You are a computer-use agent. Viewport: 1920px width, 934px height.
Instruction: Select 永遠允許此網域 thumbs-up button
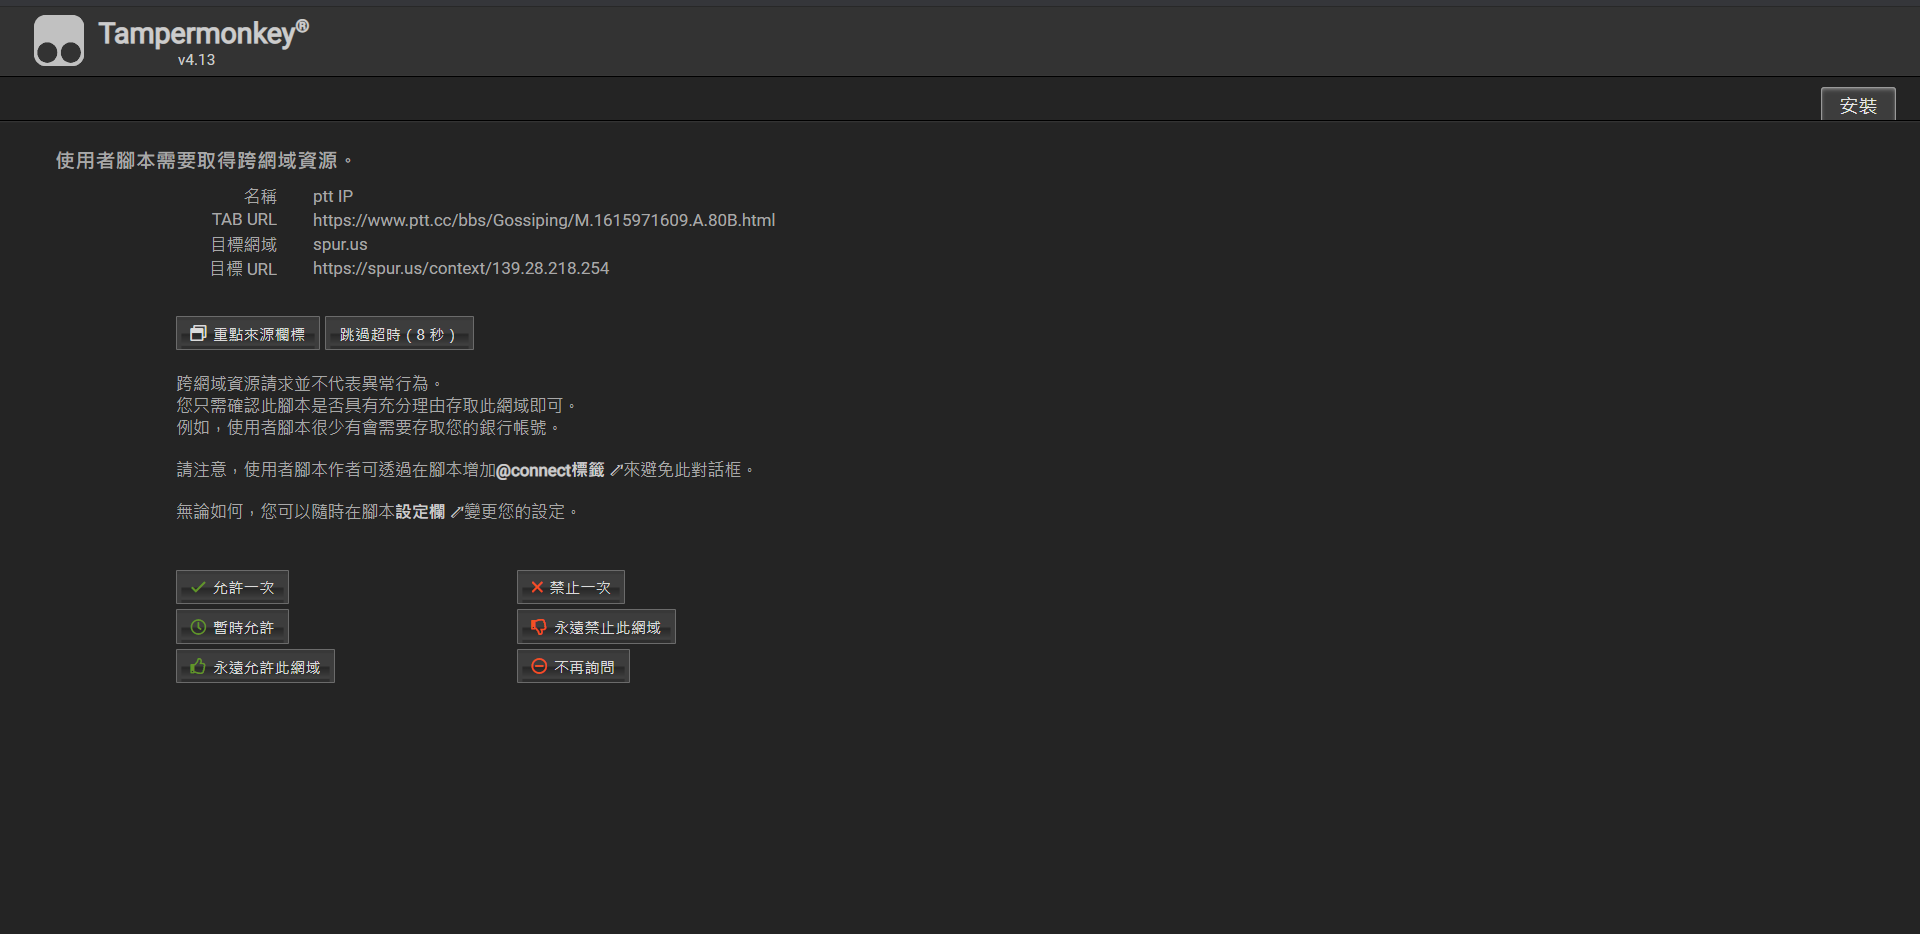pos(255,667)
